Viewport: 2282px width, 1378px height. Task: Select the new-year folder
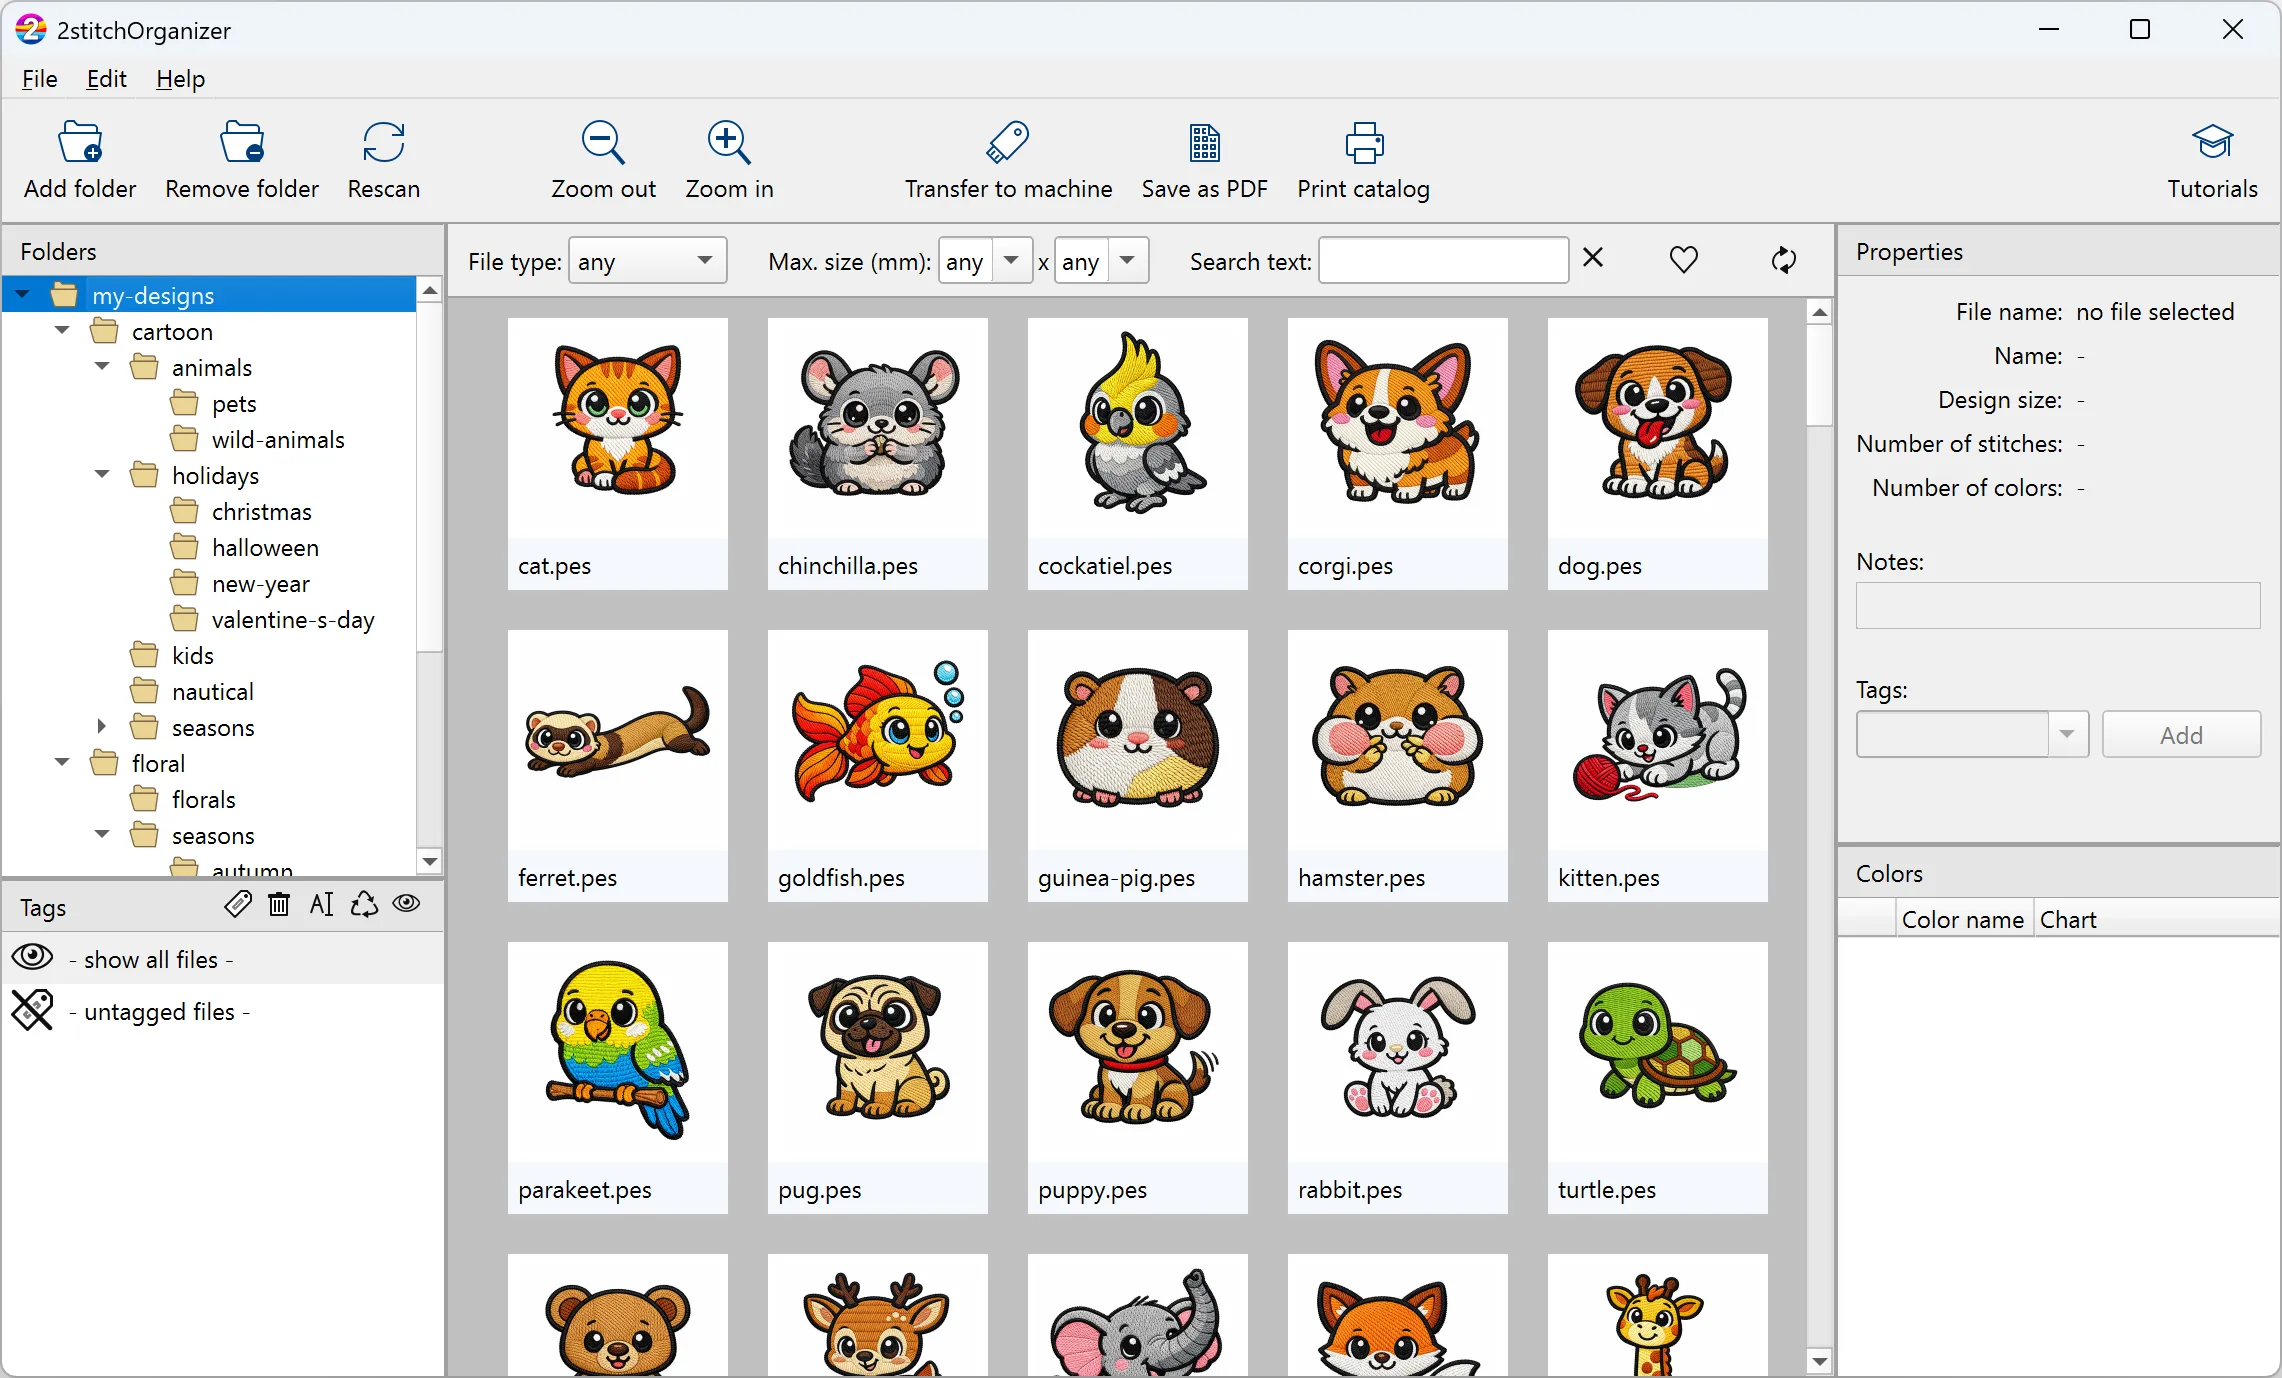pos(261,583)
